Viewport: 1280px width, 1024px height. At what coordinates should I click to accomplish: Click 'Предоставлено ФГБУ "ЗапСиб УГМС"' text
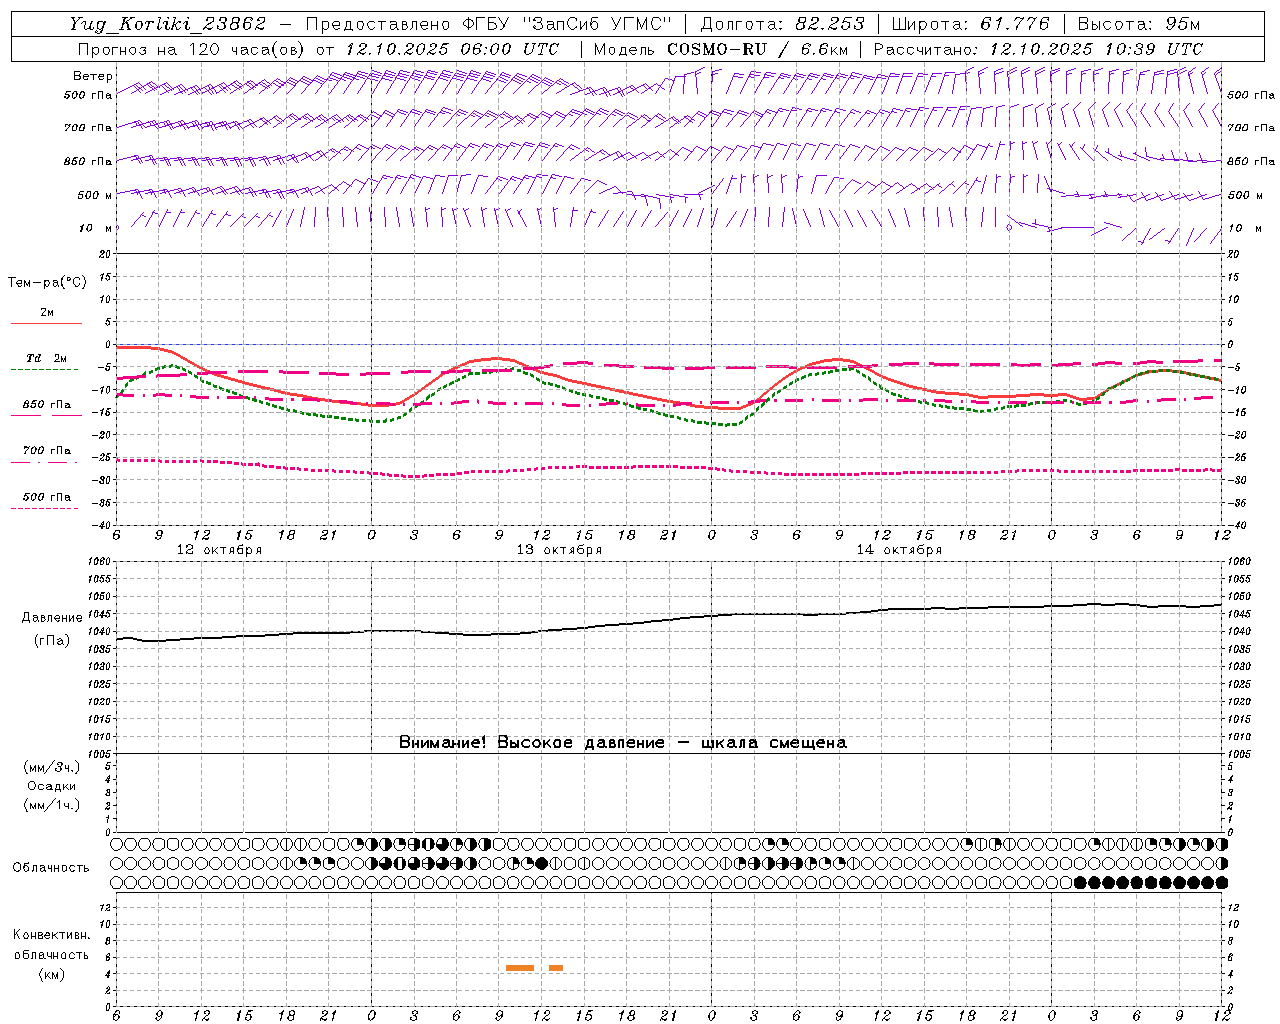point(488,24)
